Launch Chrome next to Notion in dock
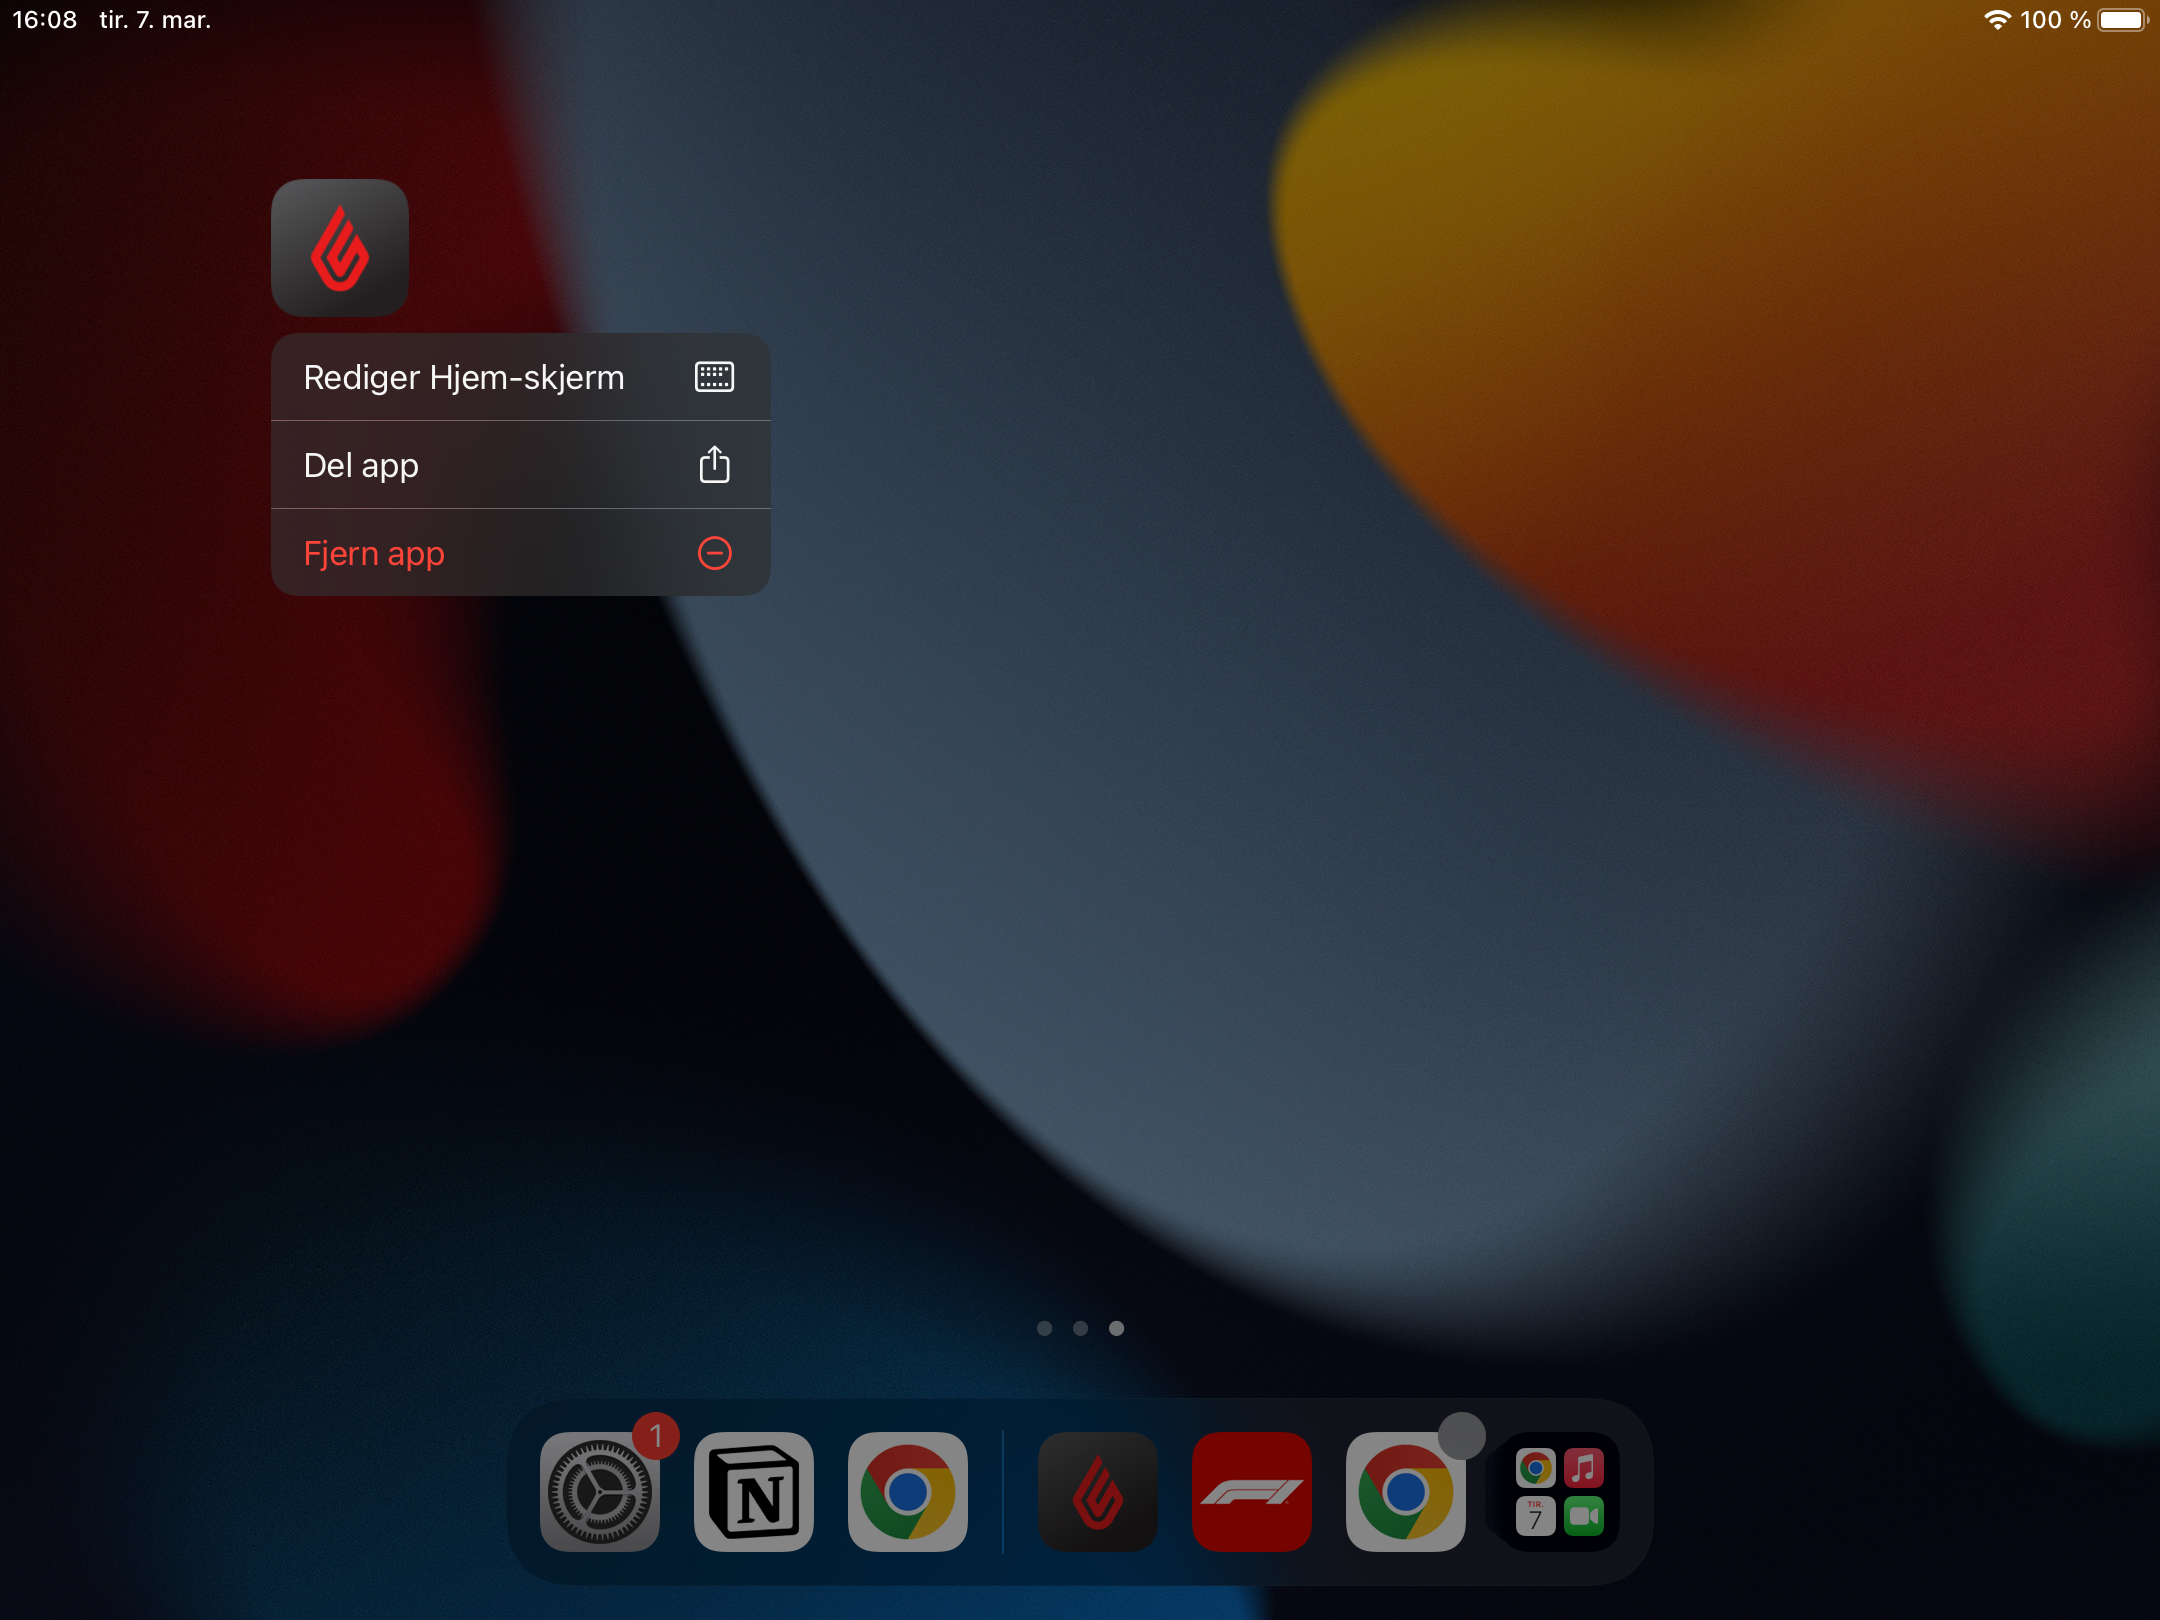 pos(908,1492)
